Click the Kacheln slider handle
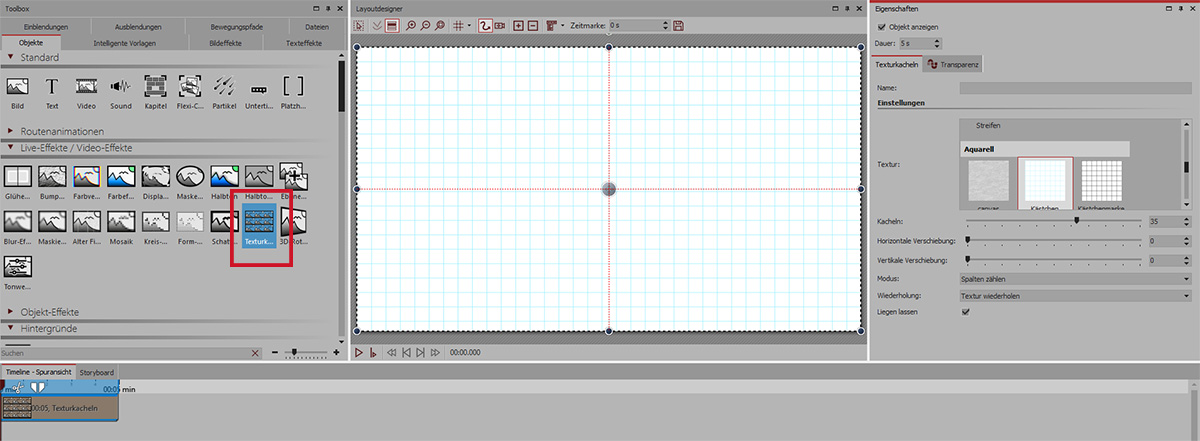Viewport: 1200px width, 441px height. pyautogui.click(x=1076, y=220)
